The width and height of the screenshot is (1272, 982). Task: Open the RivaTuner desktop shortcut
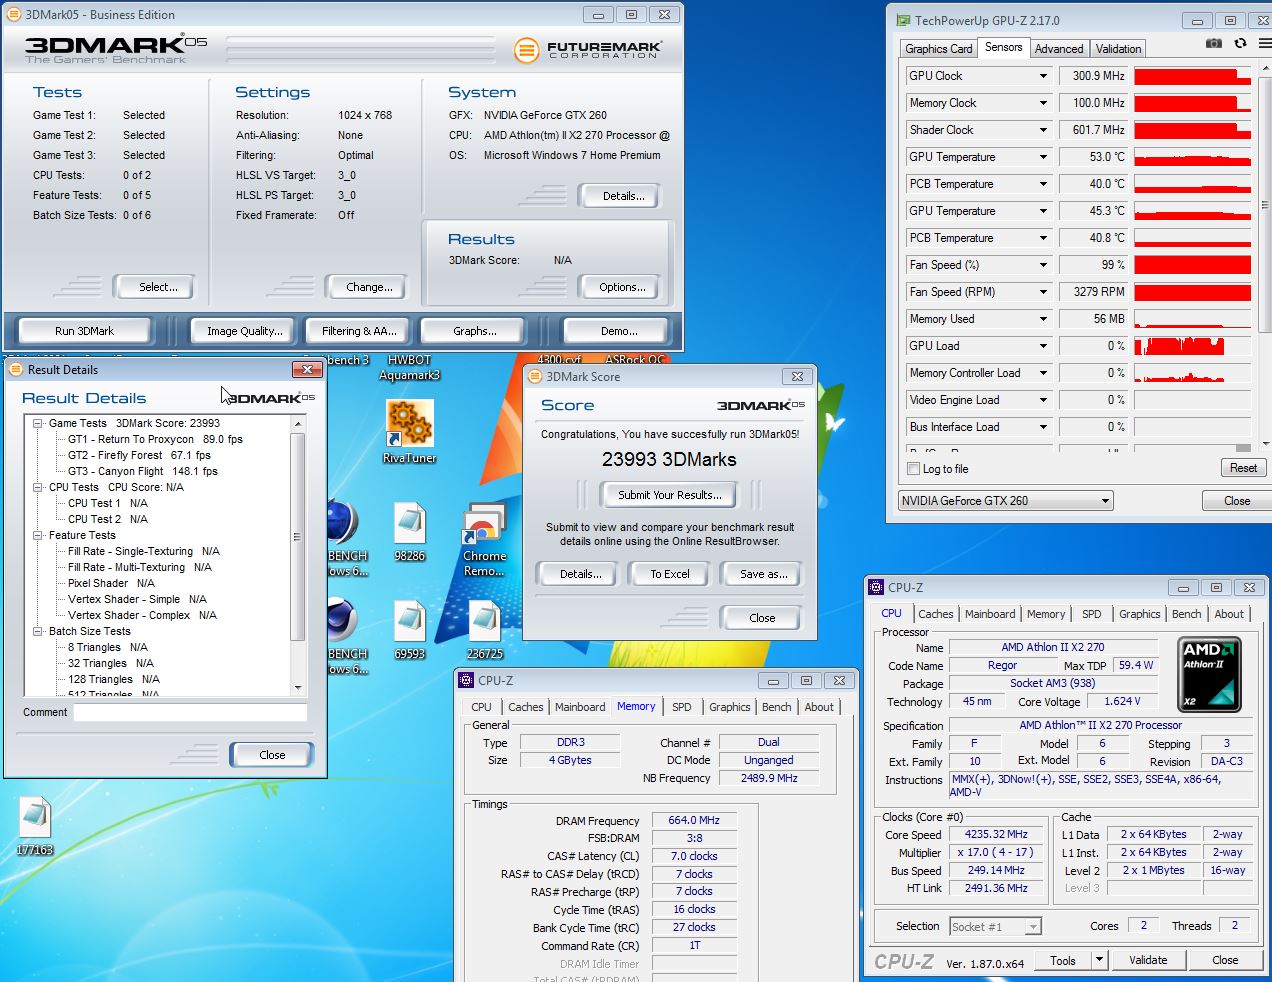[x=409, y=431]
